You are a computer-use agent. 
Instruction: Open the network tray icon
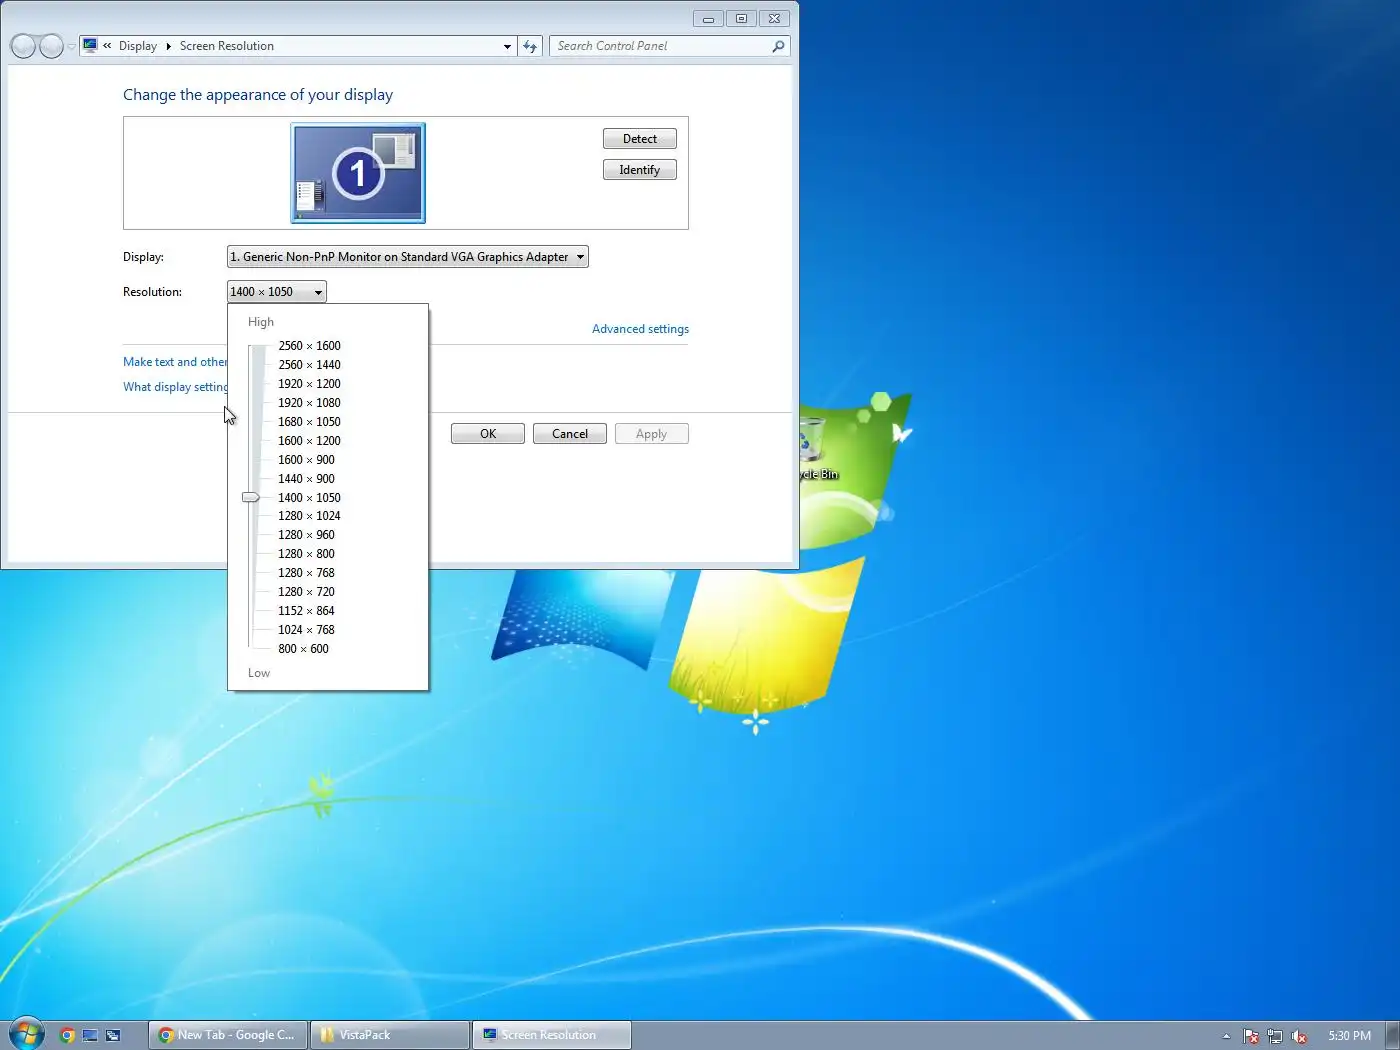pyautogui.click(x=1274, y=1036)
